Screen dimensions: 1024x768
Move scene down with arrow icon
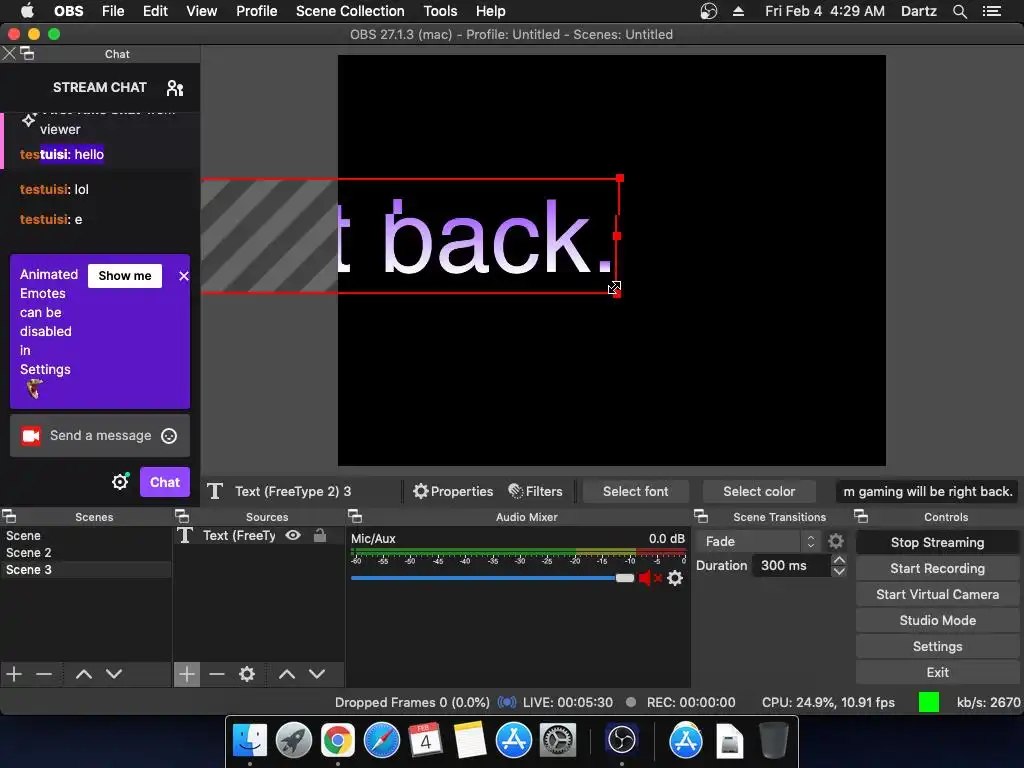(x=114, y=673)
